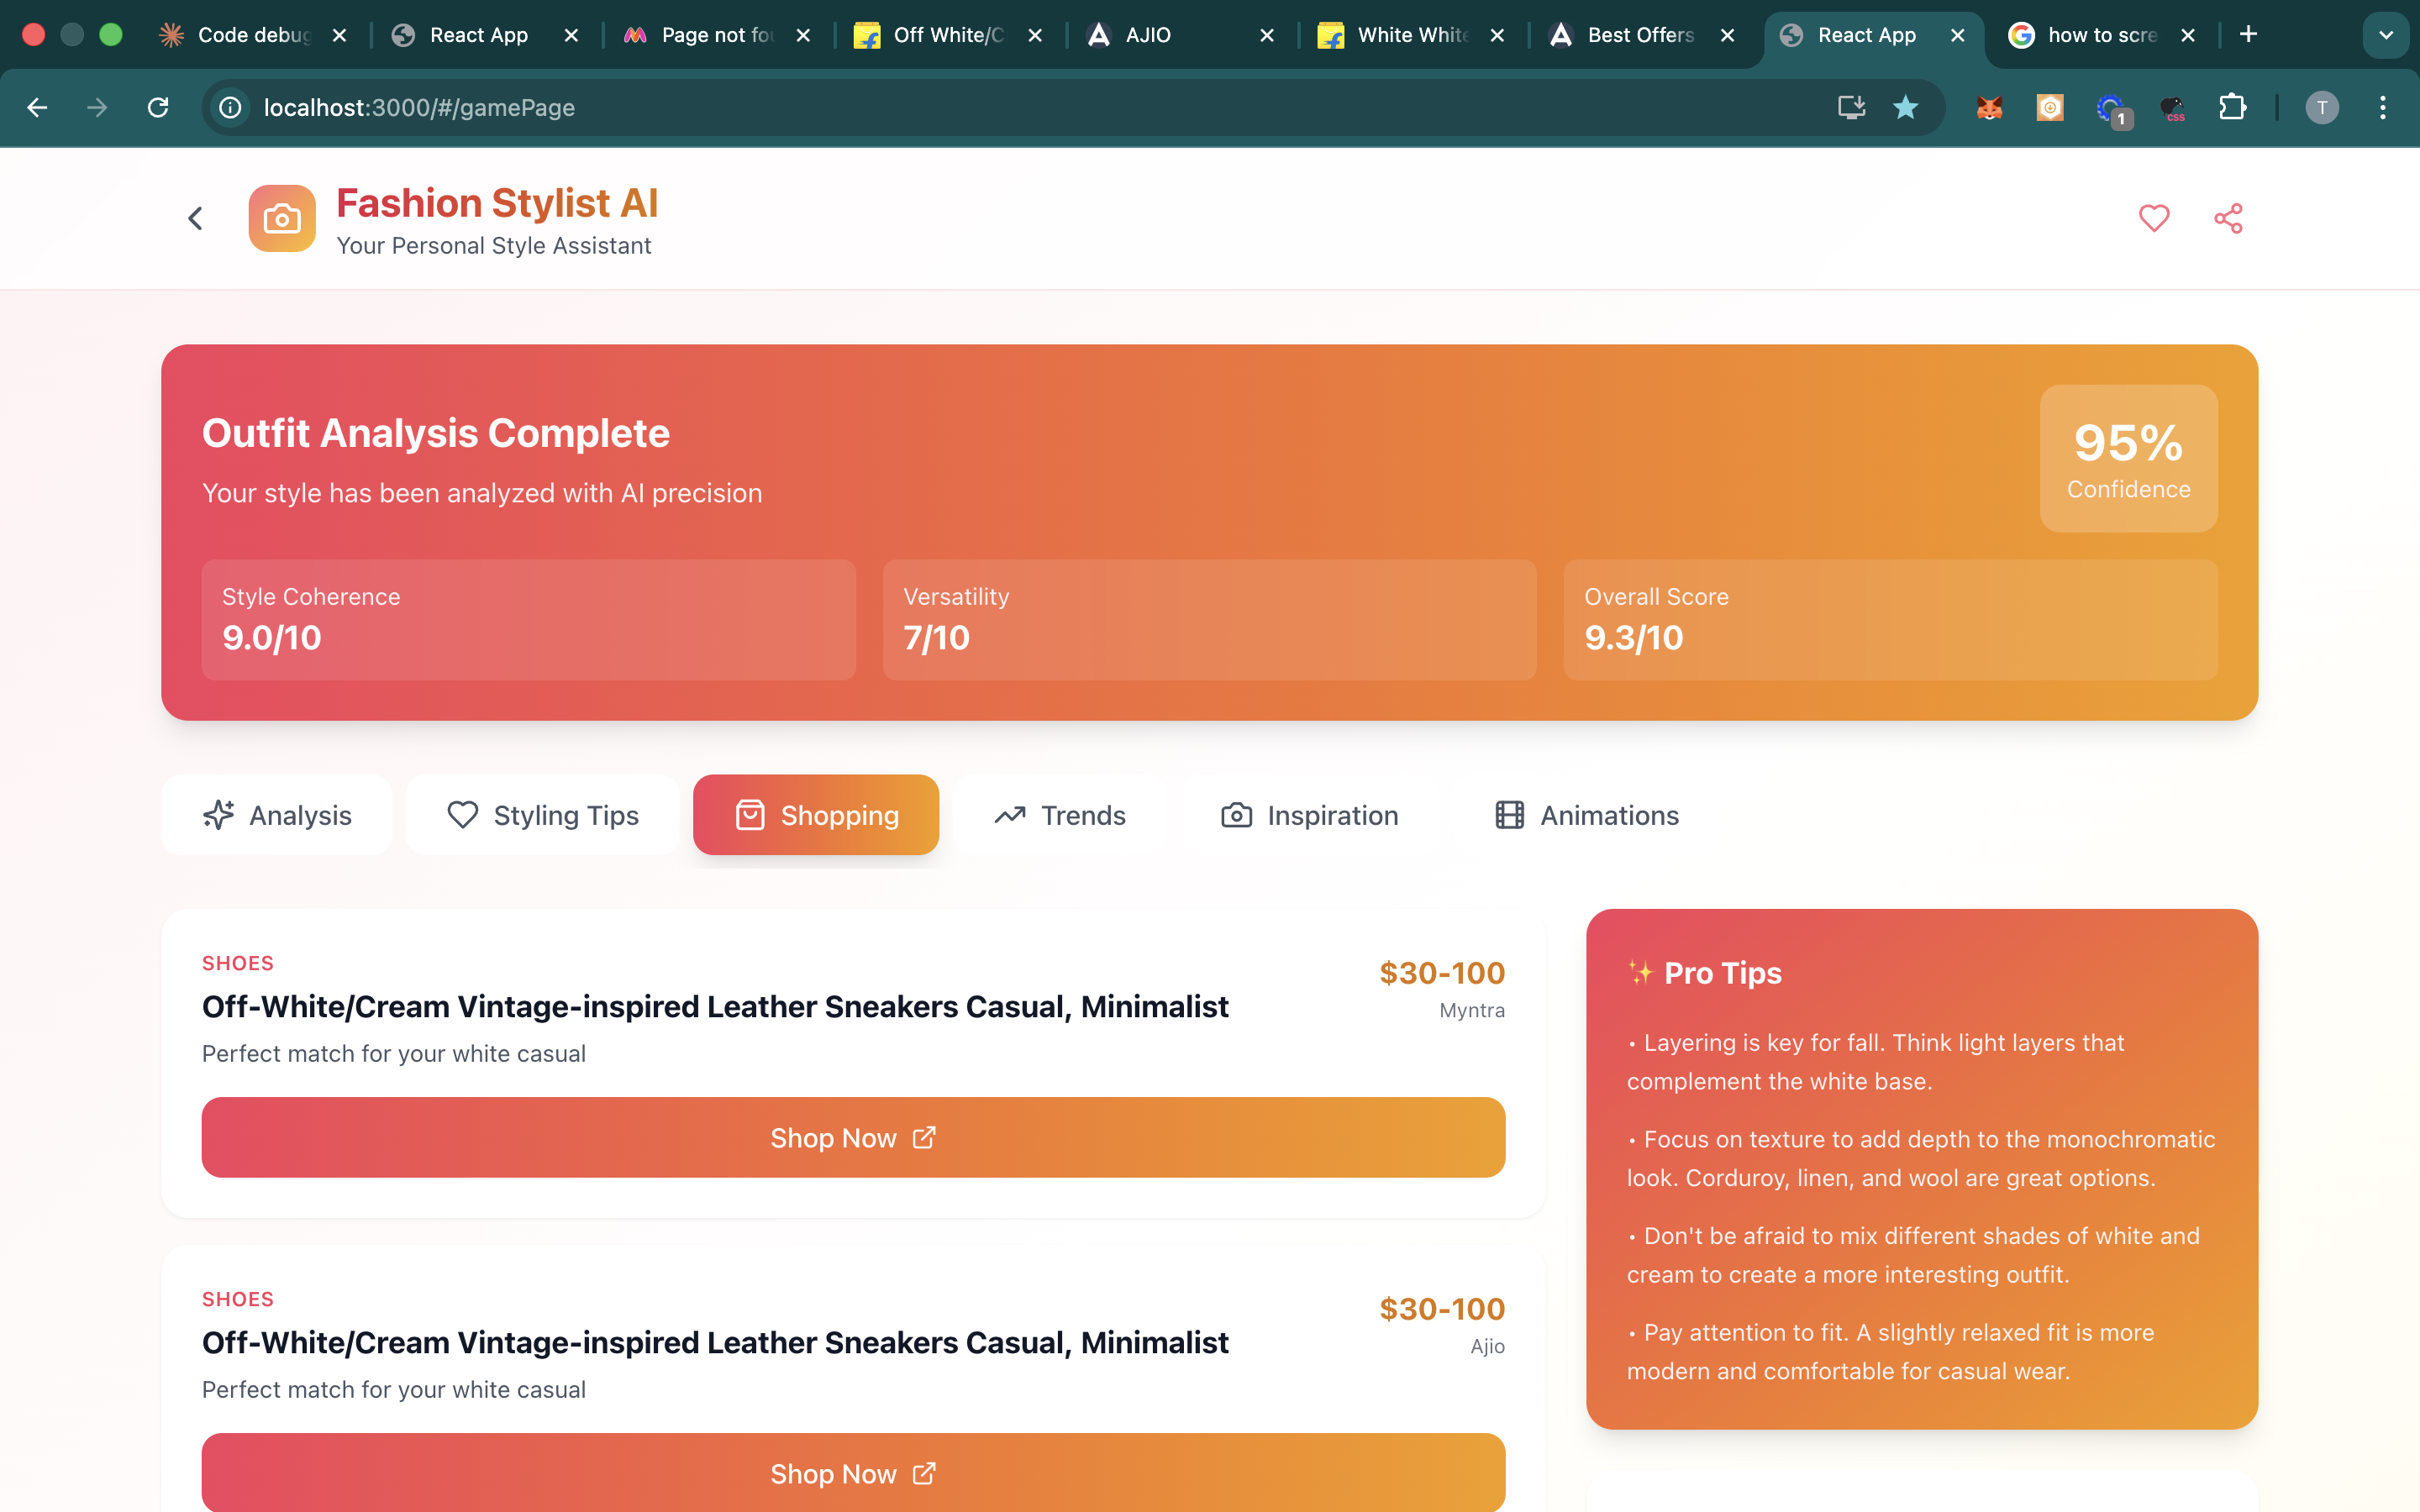2420x1512 pixels.
Task: Click the share icon in header
Action: click(2227, 218)
